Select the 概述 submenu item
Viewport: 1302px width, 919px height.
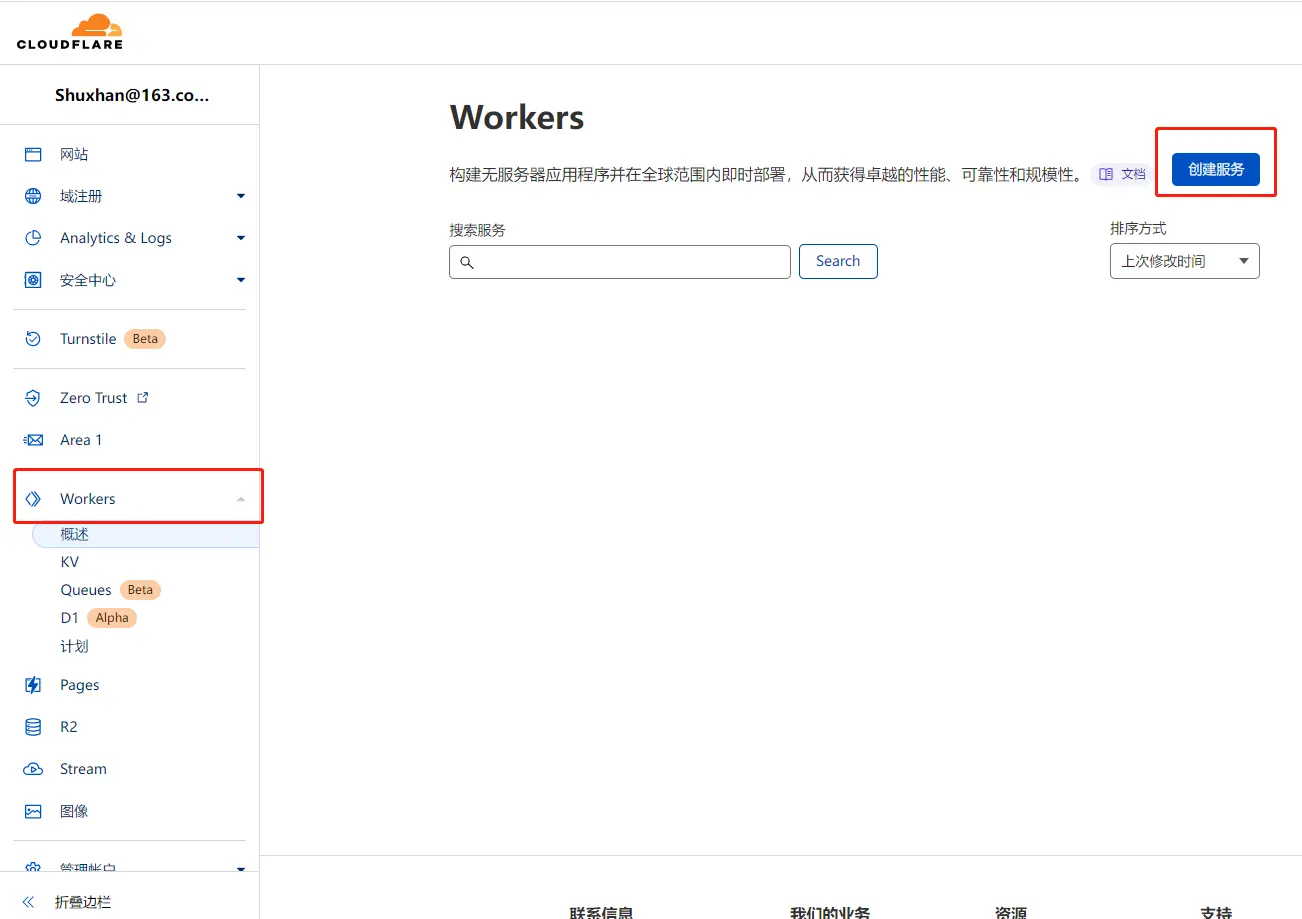click(x=146, y=535)
